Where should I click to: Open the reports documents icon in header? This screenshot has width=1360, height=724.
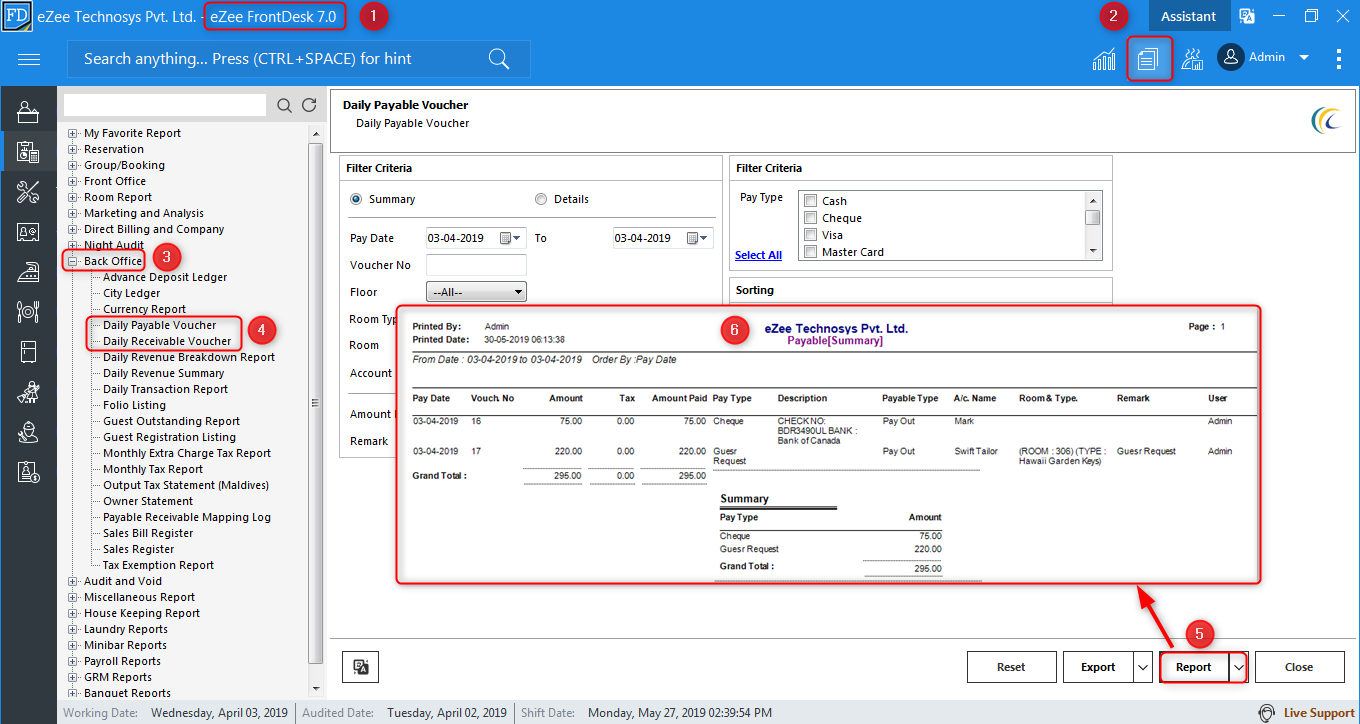pyautogui.click(x=1148, y=59)
